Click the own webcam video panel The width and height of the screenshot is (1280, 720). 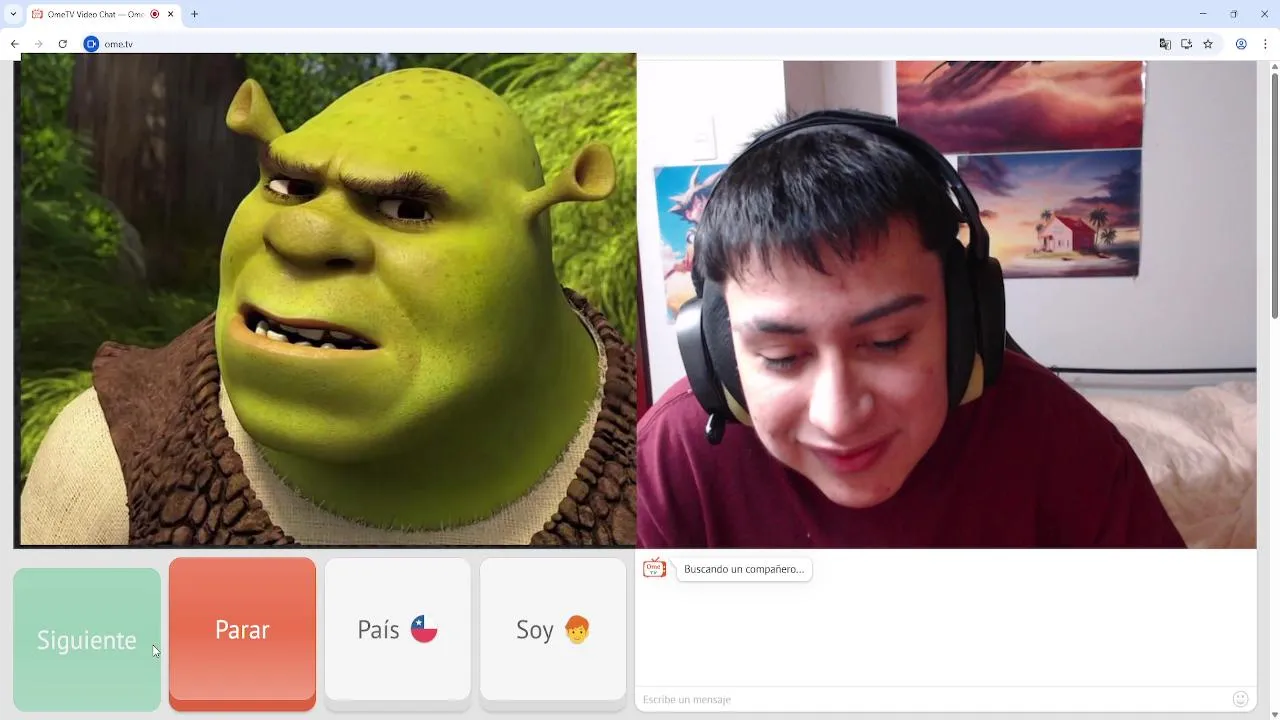(x=946, y=304)
